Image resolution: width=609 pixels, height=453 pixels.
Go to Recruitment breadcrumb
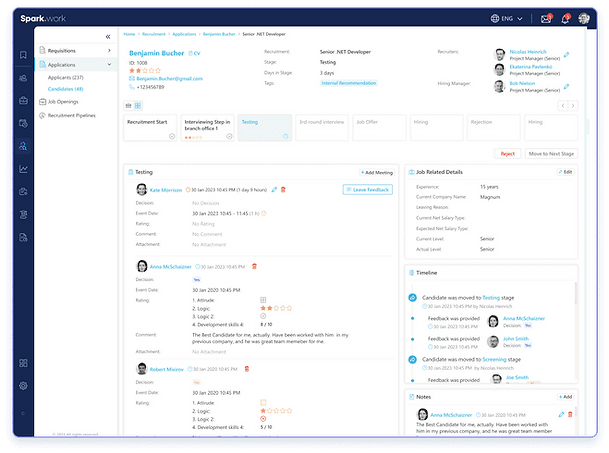tap(153, 34)
